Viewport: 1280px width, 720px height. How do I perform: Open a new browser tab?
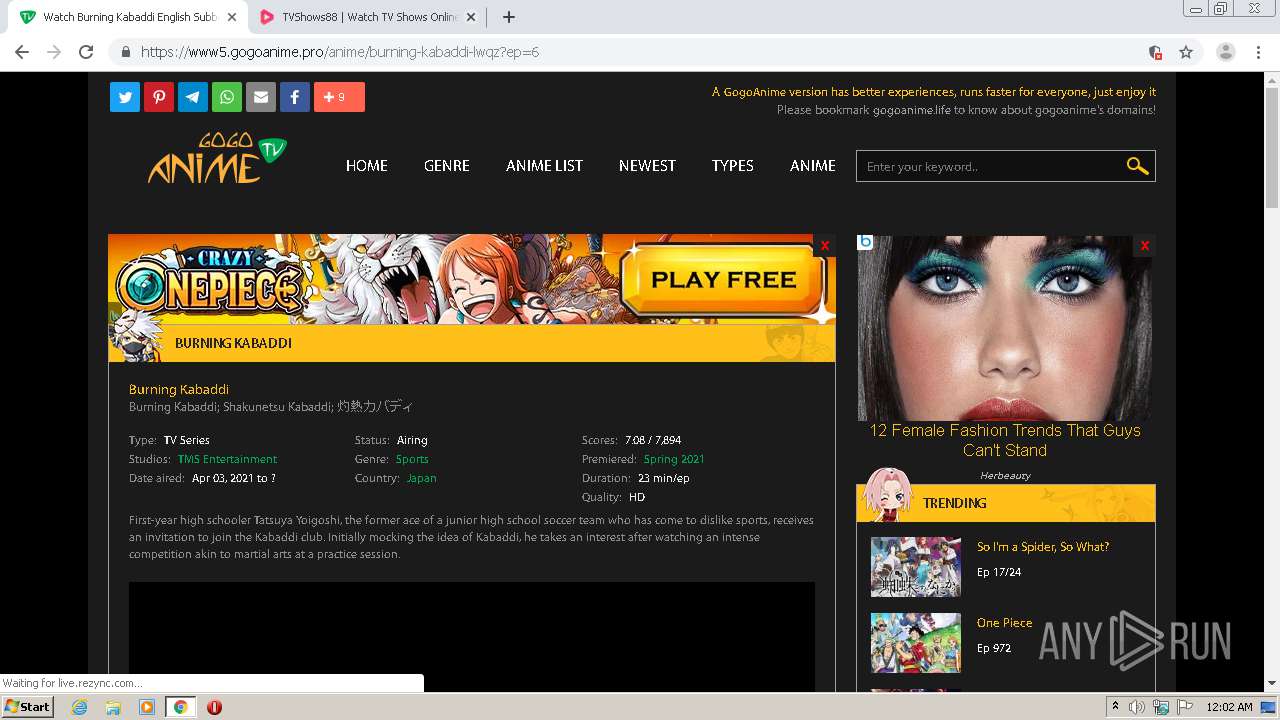point(508,17)
